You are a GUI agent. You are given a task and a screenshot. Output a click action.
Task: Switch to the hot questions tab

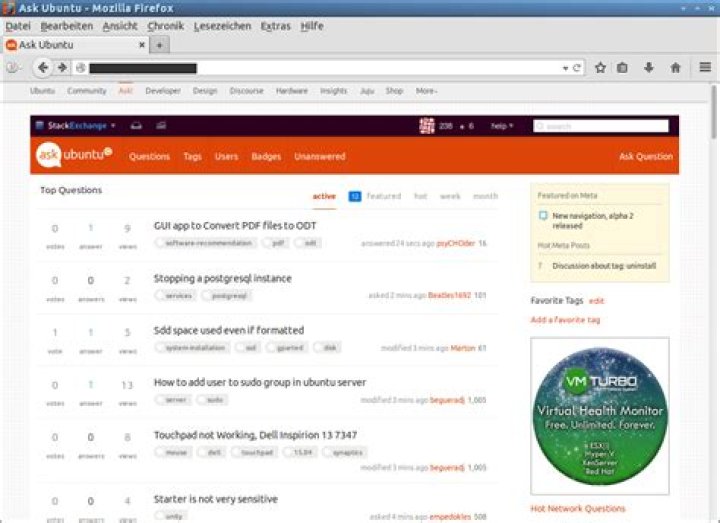click(421, 197)
